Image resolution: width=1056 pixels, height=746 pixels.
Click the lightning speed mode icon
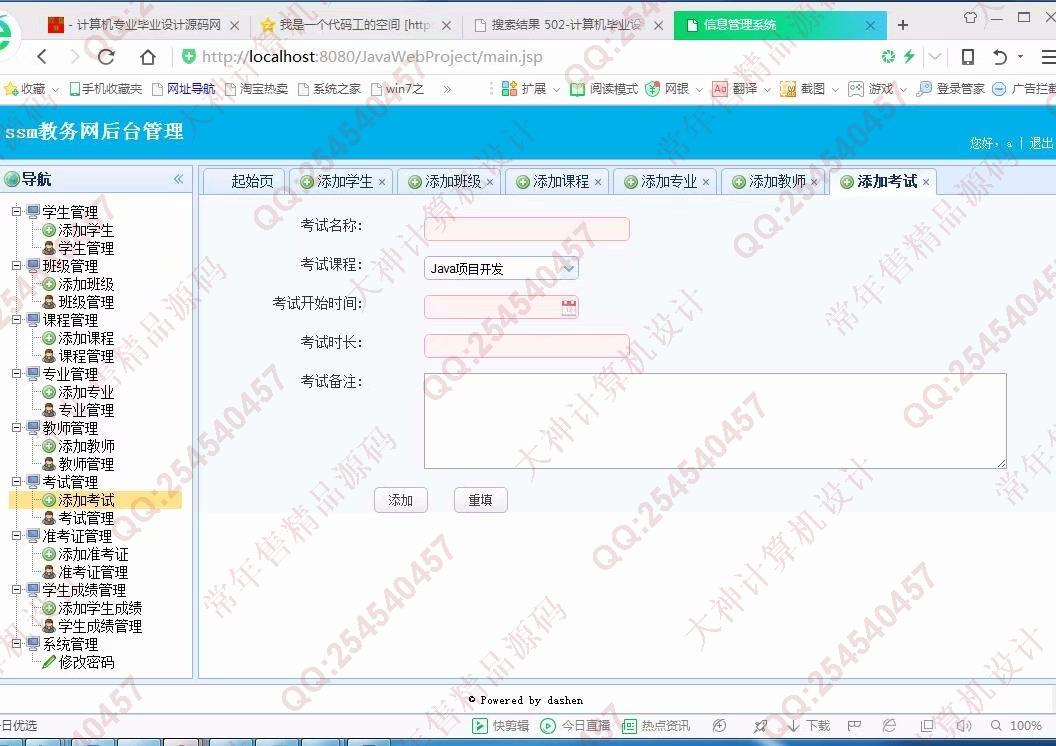(x=909, y=57)
